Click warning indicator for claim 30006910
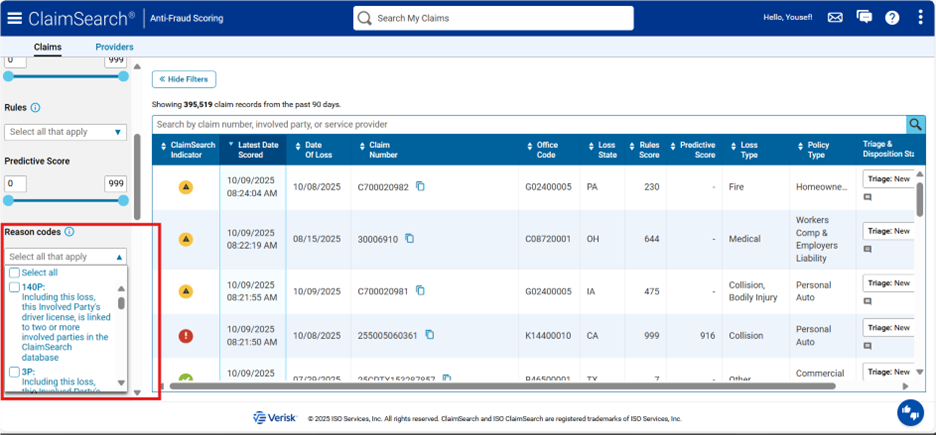 click(x=186, y=239)
